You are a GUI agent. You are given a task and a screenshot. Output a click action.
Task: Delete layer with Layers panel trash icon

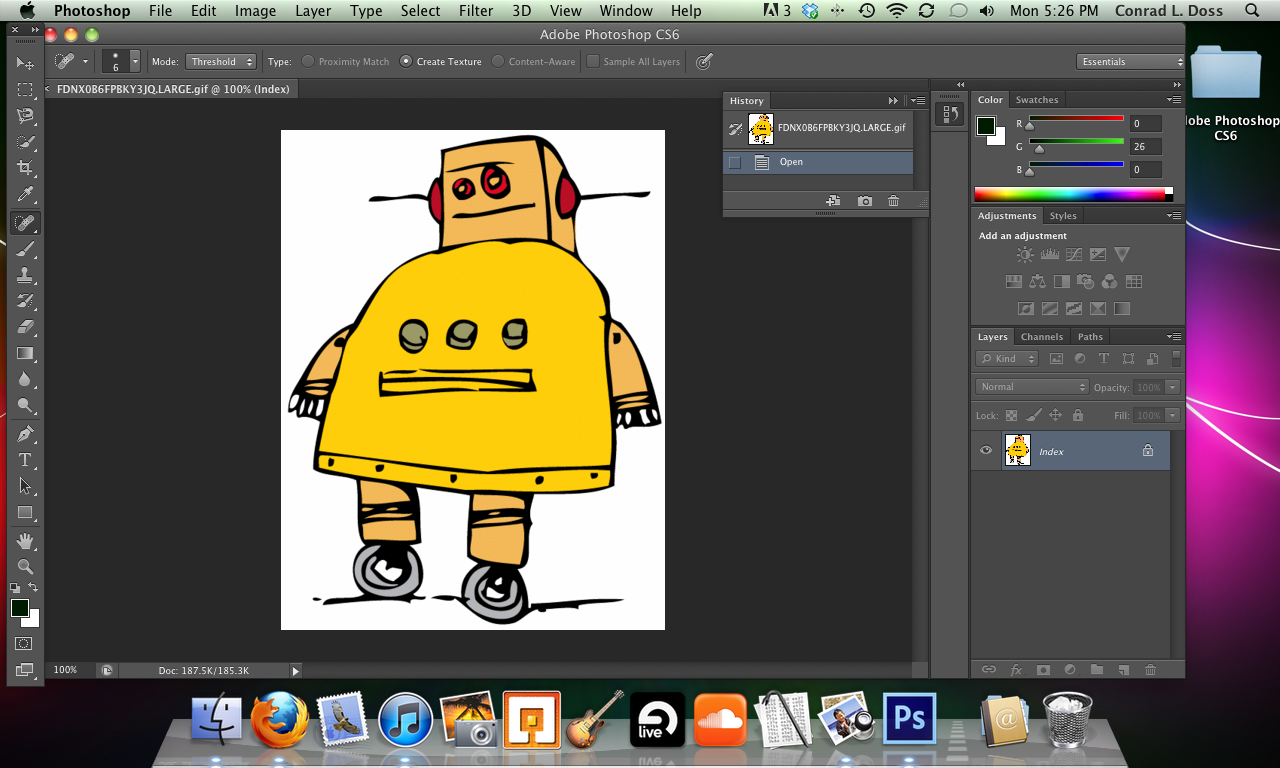pyautogui.click(x=1150, y=669)
